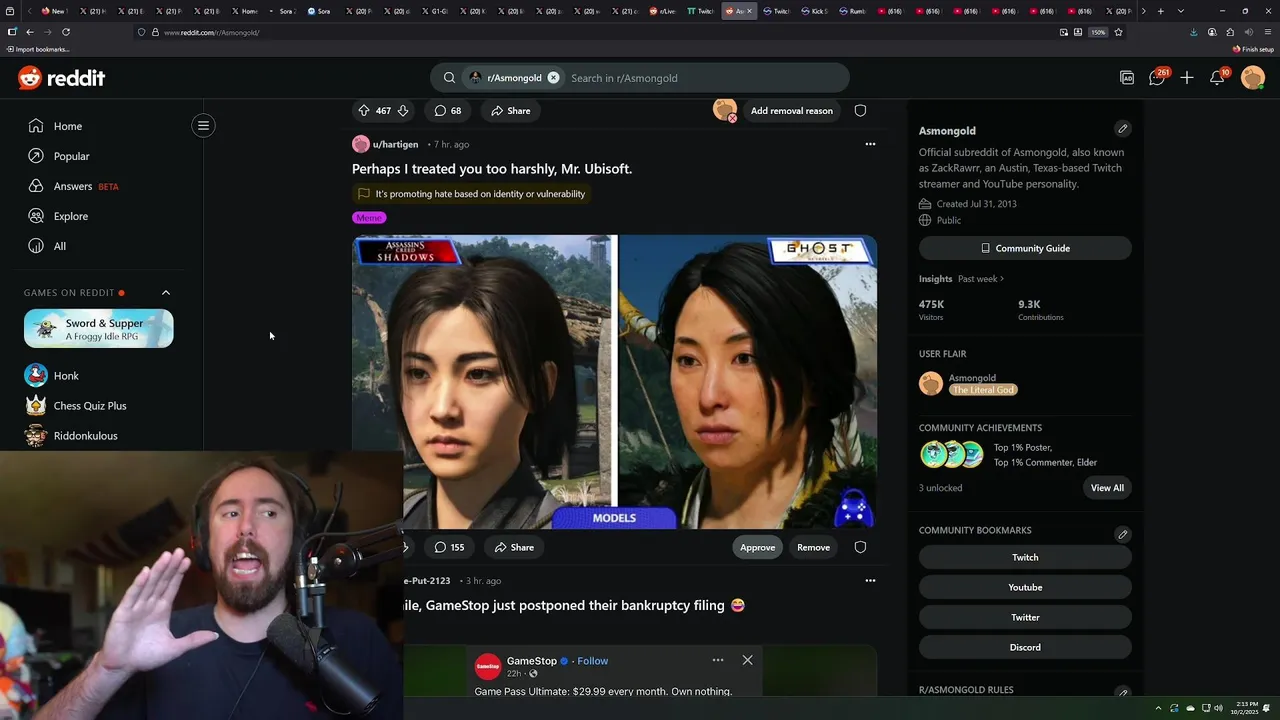Open the options menu on the GameStop post

870,580
